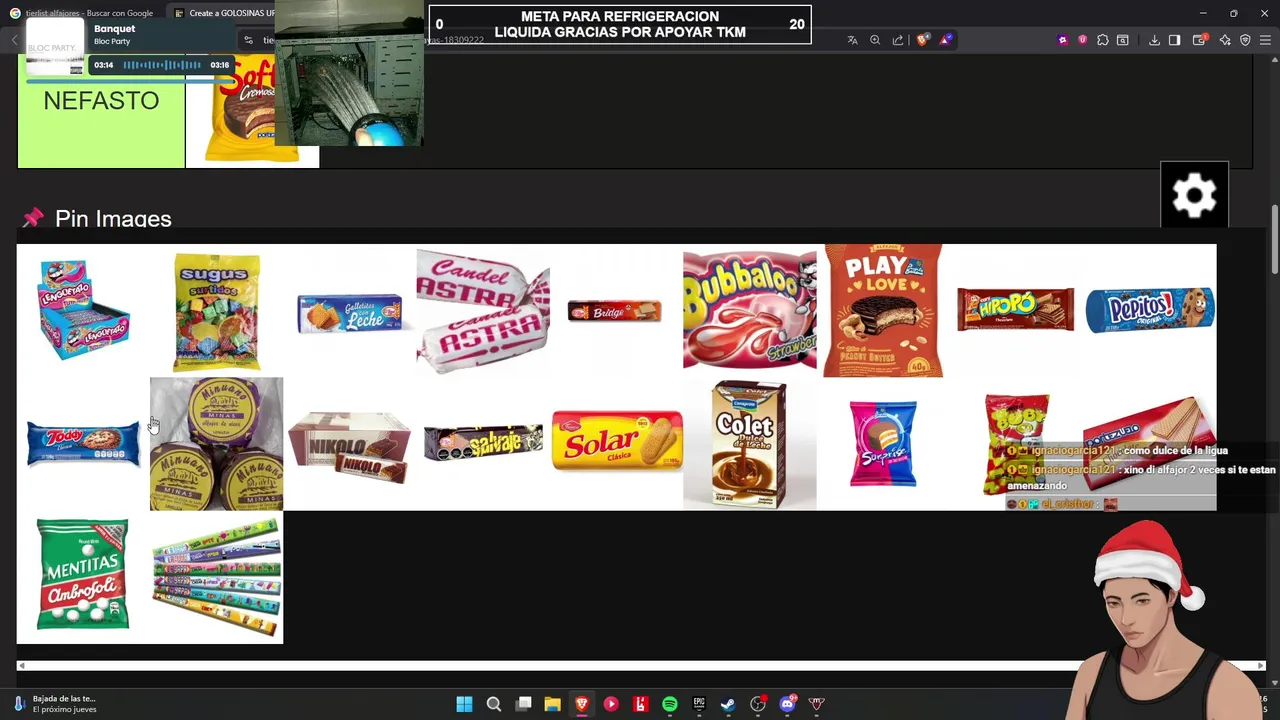
Task: Open OBS Studio from taskbar
Action: 758,704
